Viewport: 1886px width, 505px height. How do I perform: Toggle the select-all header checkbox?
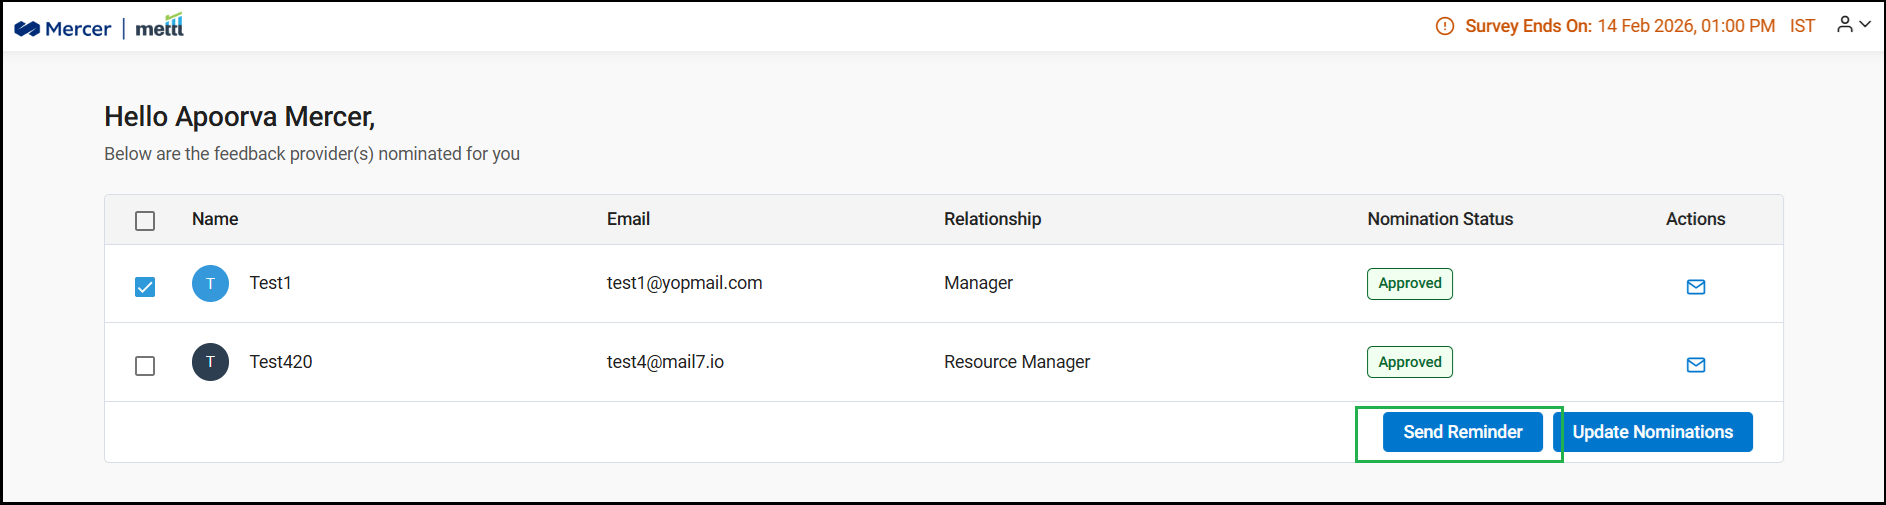pos(145,221)
